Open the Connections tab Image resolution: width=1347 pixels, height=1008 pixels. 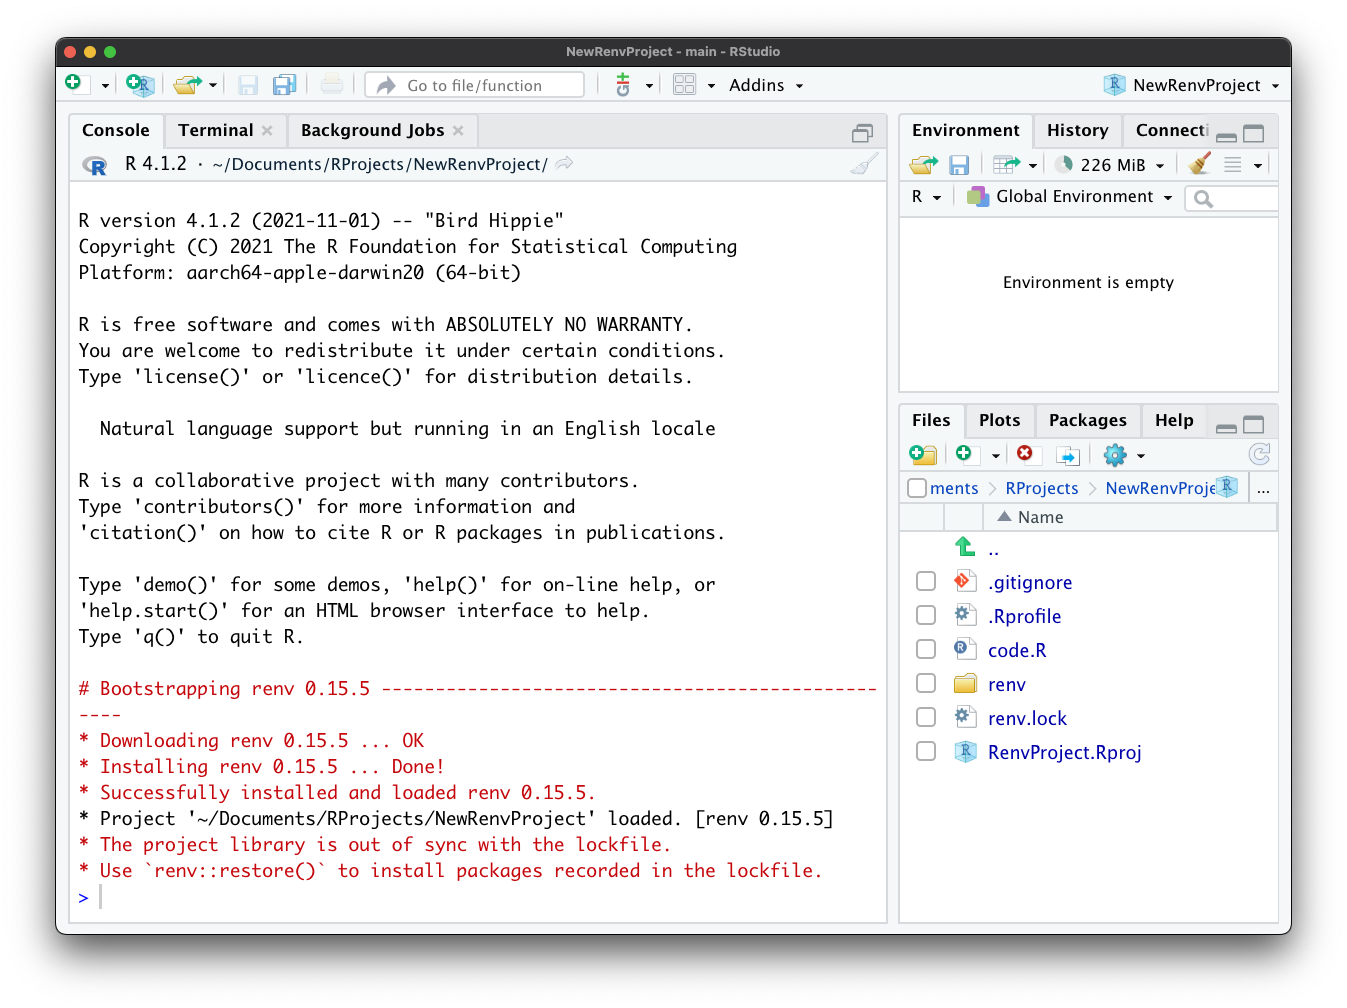1172,130
